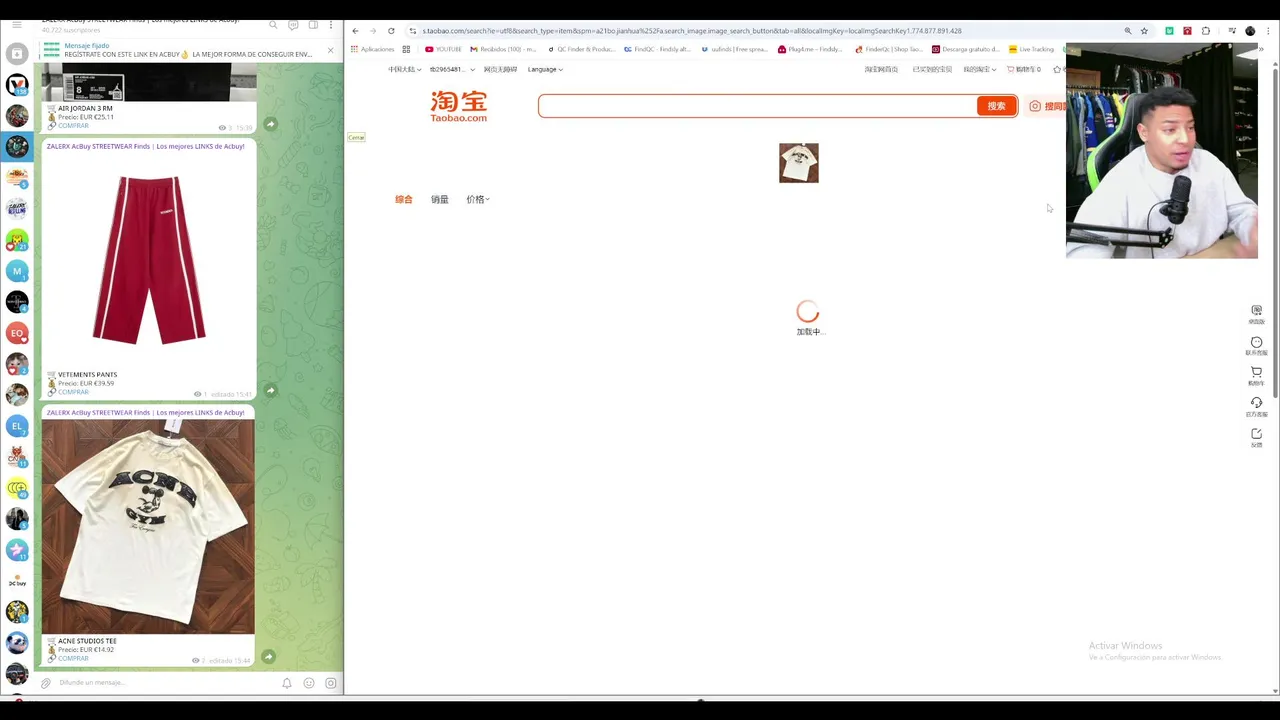Image resolution: width=1280 pixels, height=720 pixels.
Task: Click COMPRAR under ACNE STUDIOS TEE
Action: 73,658
